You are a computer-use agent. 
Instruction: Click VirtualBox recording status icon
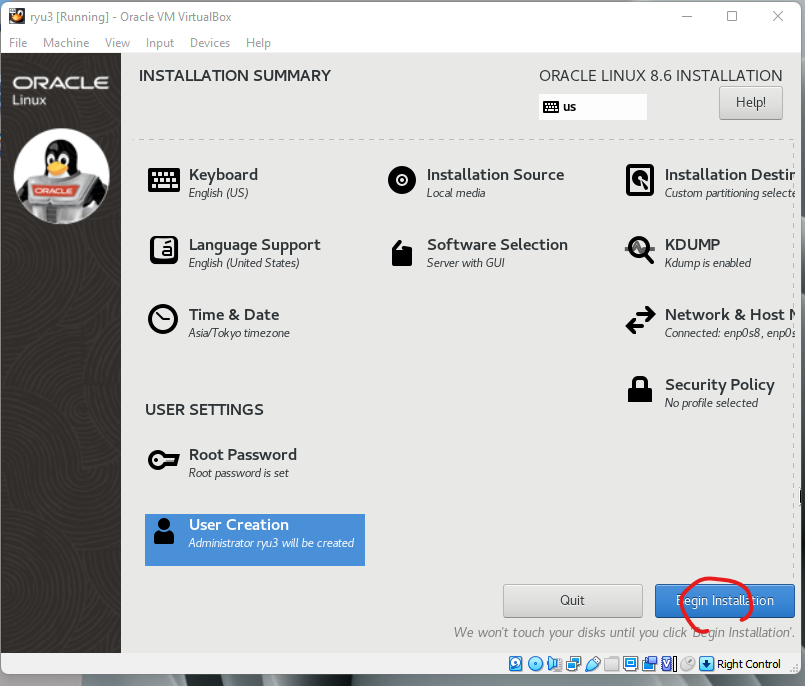tap(649, 663)
